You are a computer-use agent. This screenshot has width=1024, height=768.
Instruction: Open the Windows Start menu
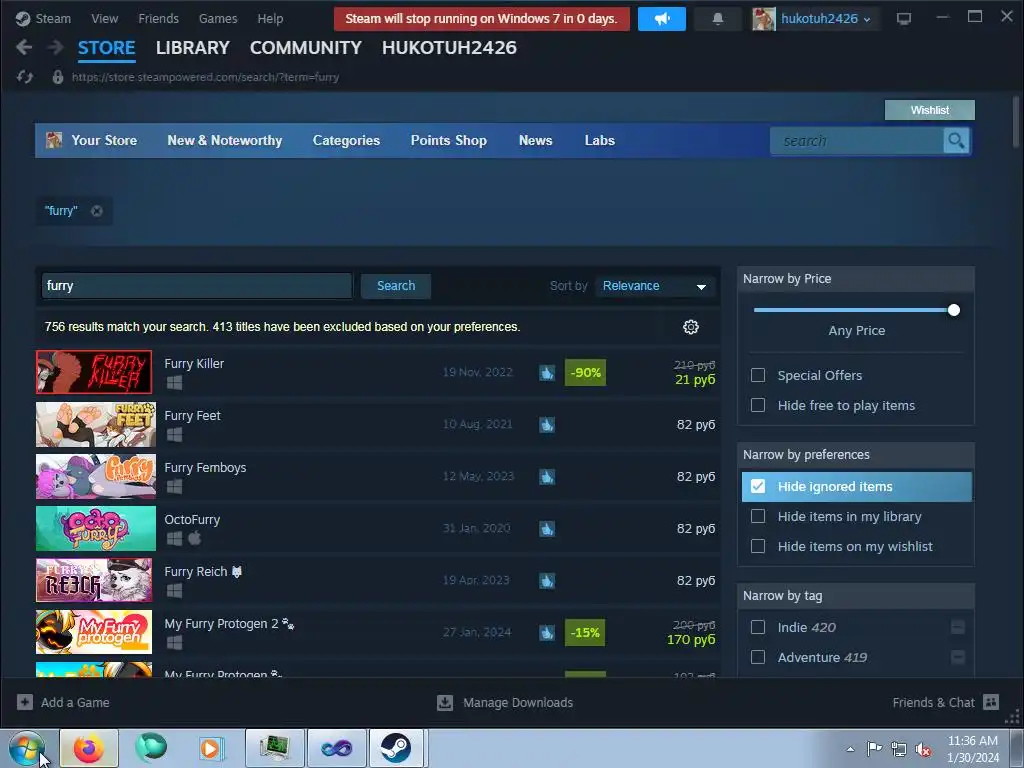tap(27, 748)
